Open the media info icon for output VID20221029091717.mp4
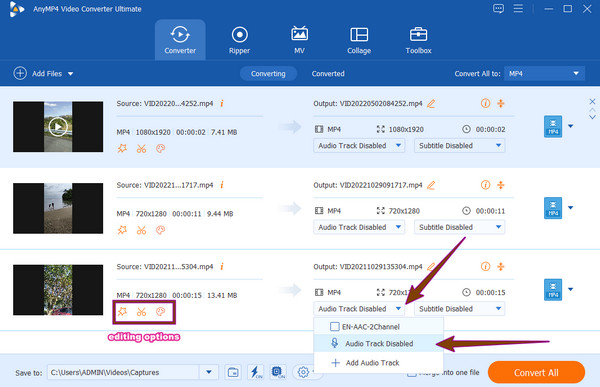Image resolution: width=600 pixels, height=387 pixels. pyautogui.click(x=485, y=185)
